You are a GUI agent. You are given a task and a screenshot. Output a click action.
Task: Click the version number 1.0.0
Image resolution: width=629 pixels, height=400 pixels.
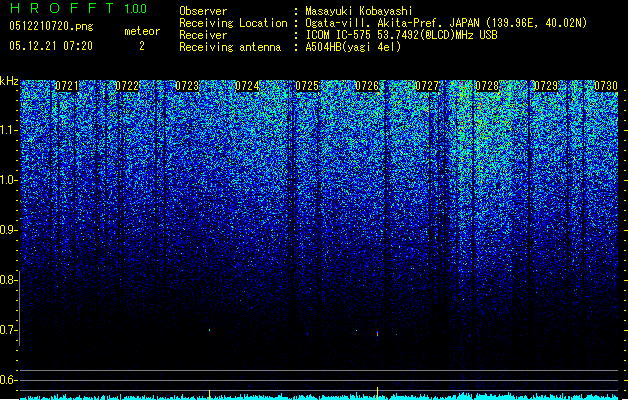pos(136,9)
